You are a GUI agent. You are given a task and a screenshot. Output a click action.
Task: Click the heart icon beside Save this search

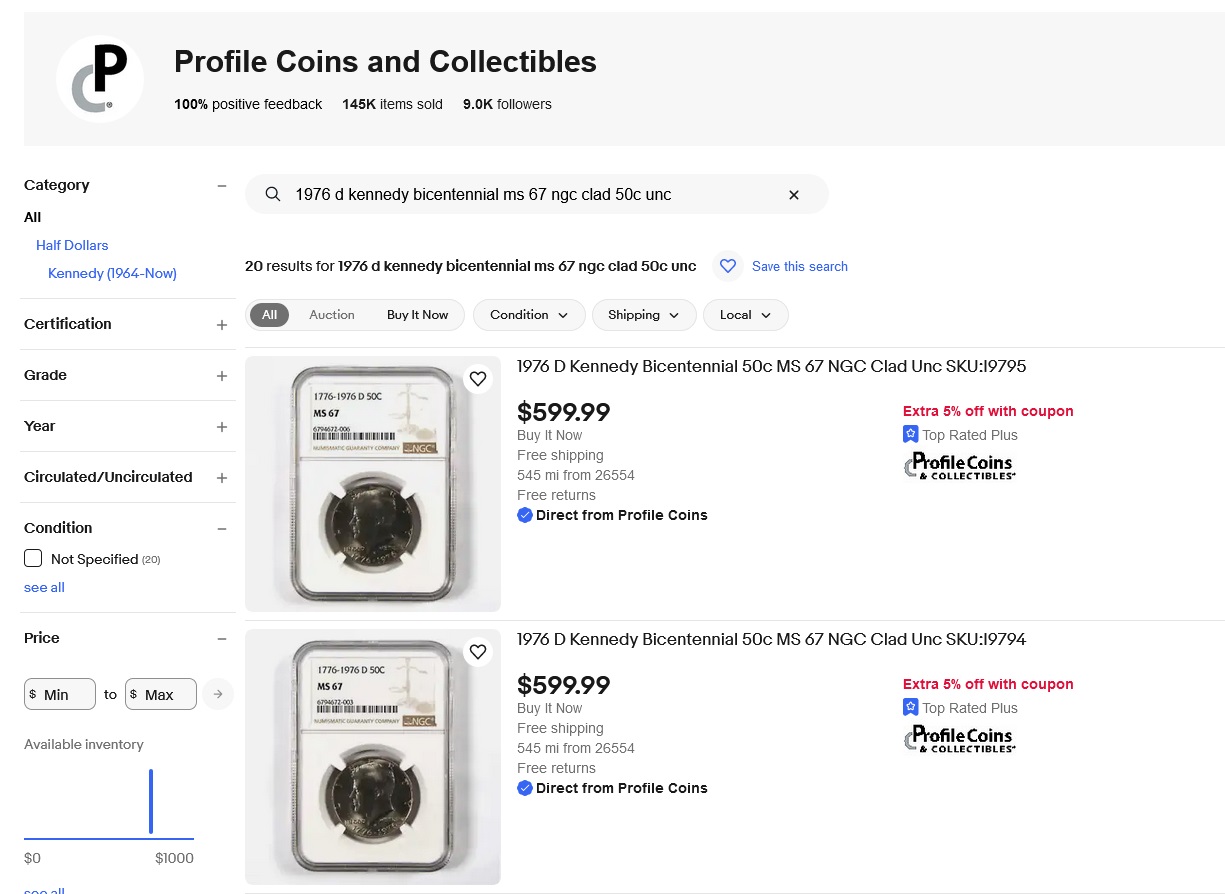[x=728, y=266]
